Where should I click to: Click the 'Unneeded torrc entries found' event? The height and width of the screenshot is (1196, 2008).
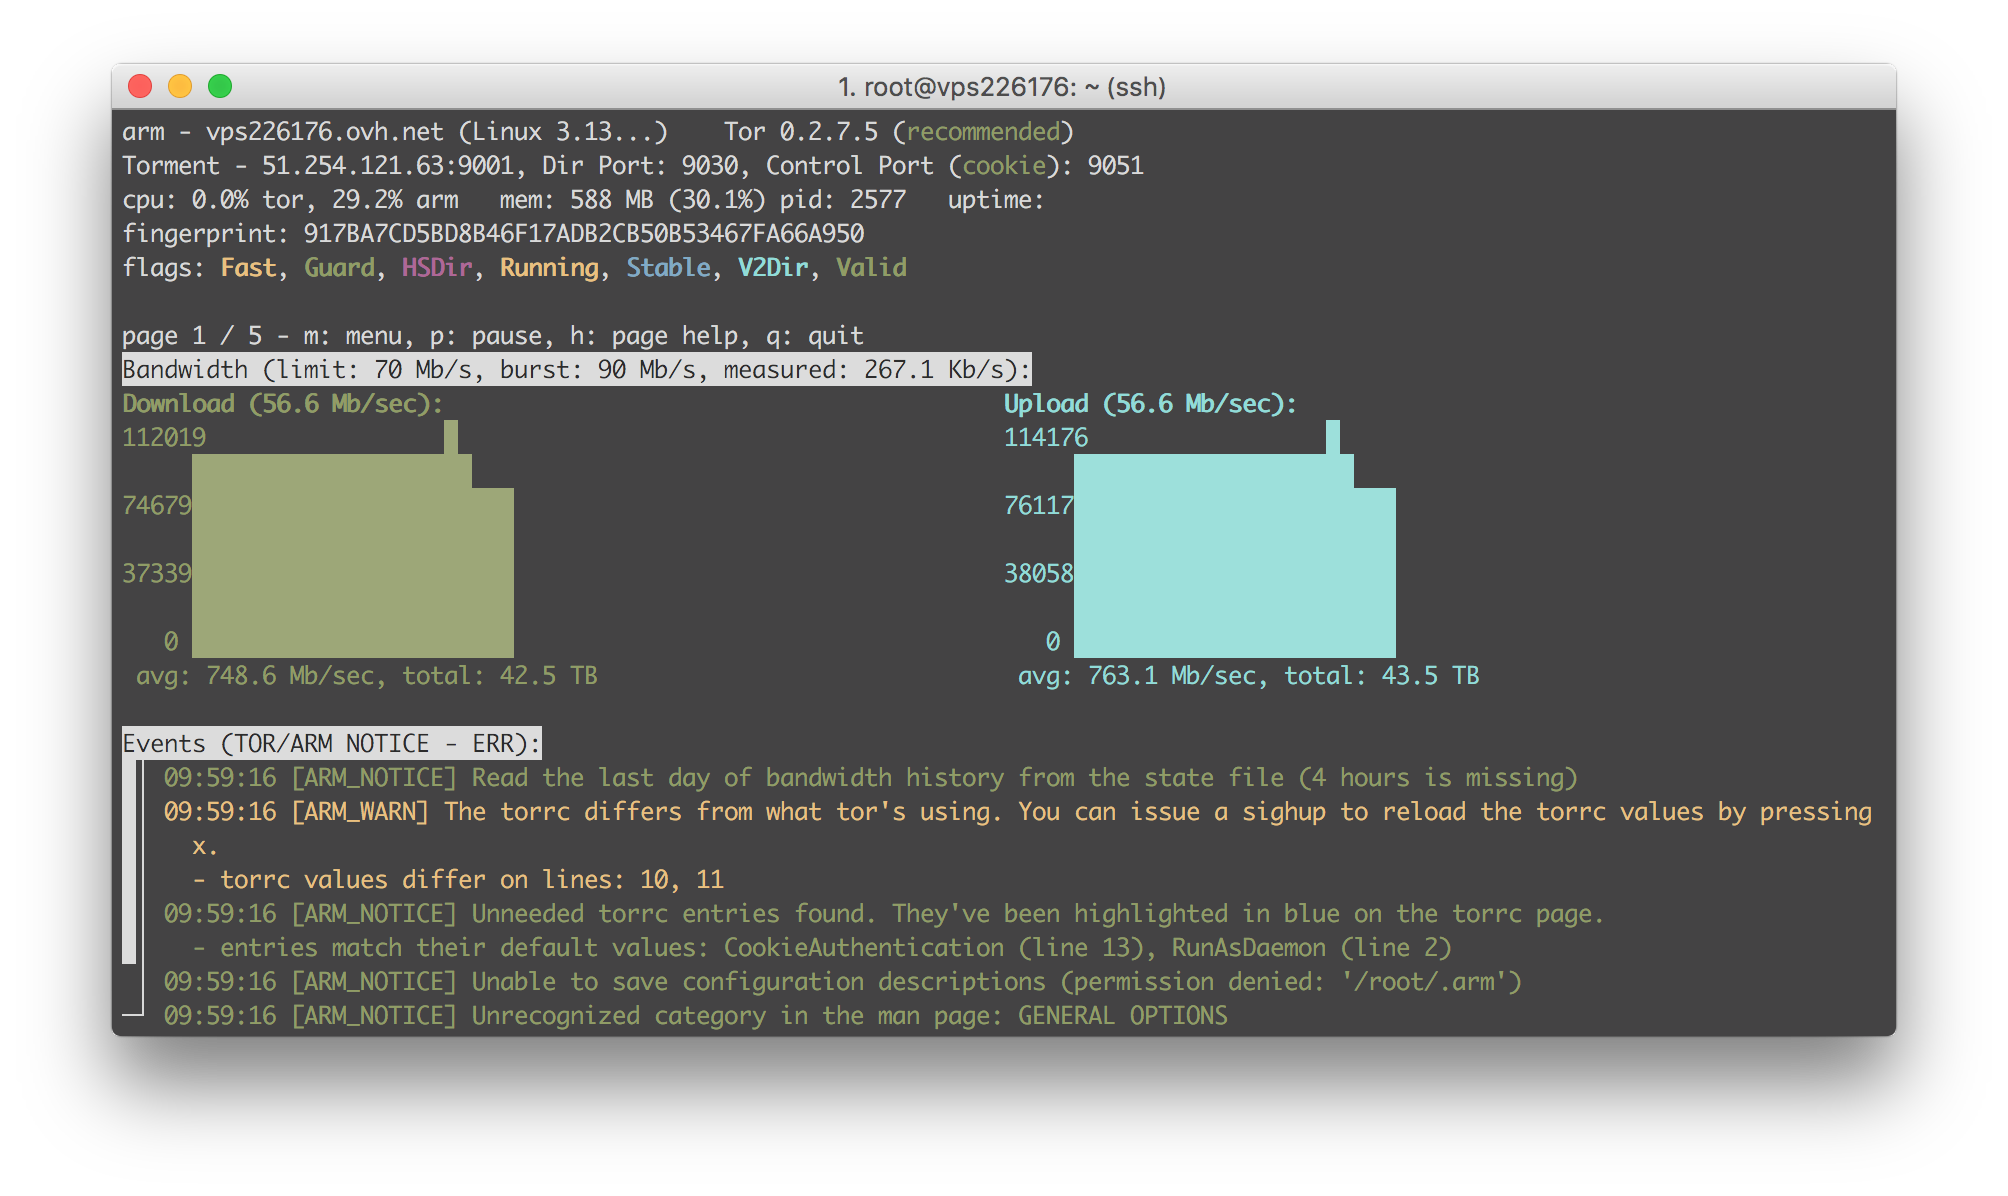[x=884, y=914]
